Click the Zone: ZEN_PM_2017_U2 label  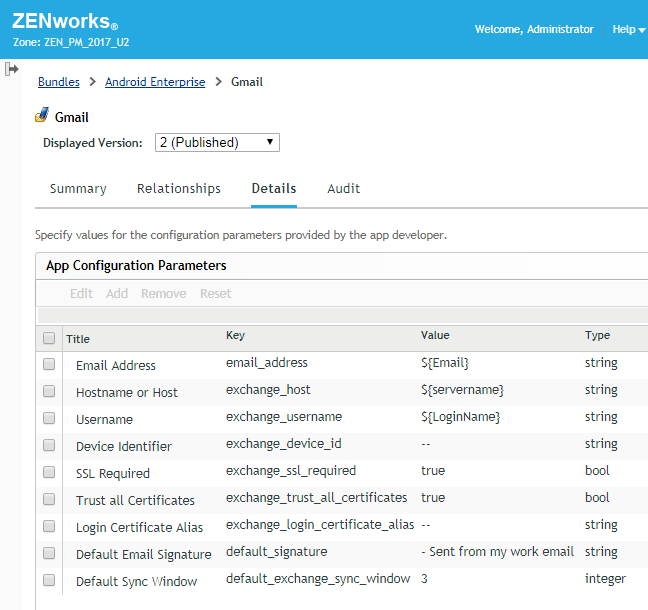(x=71, y=42)
